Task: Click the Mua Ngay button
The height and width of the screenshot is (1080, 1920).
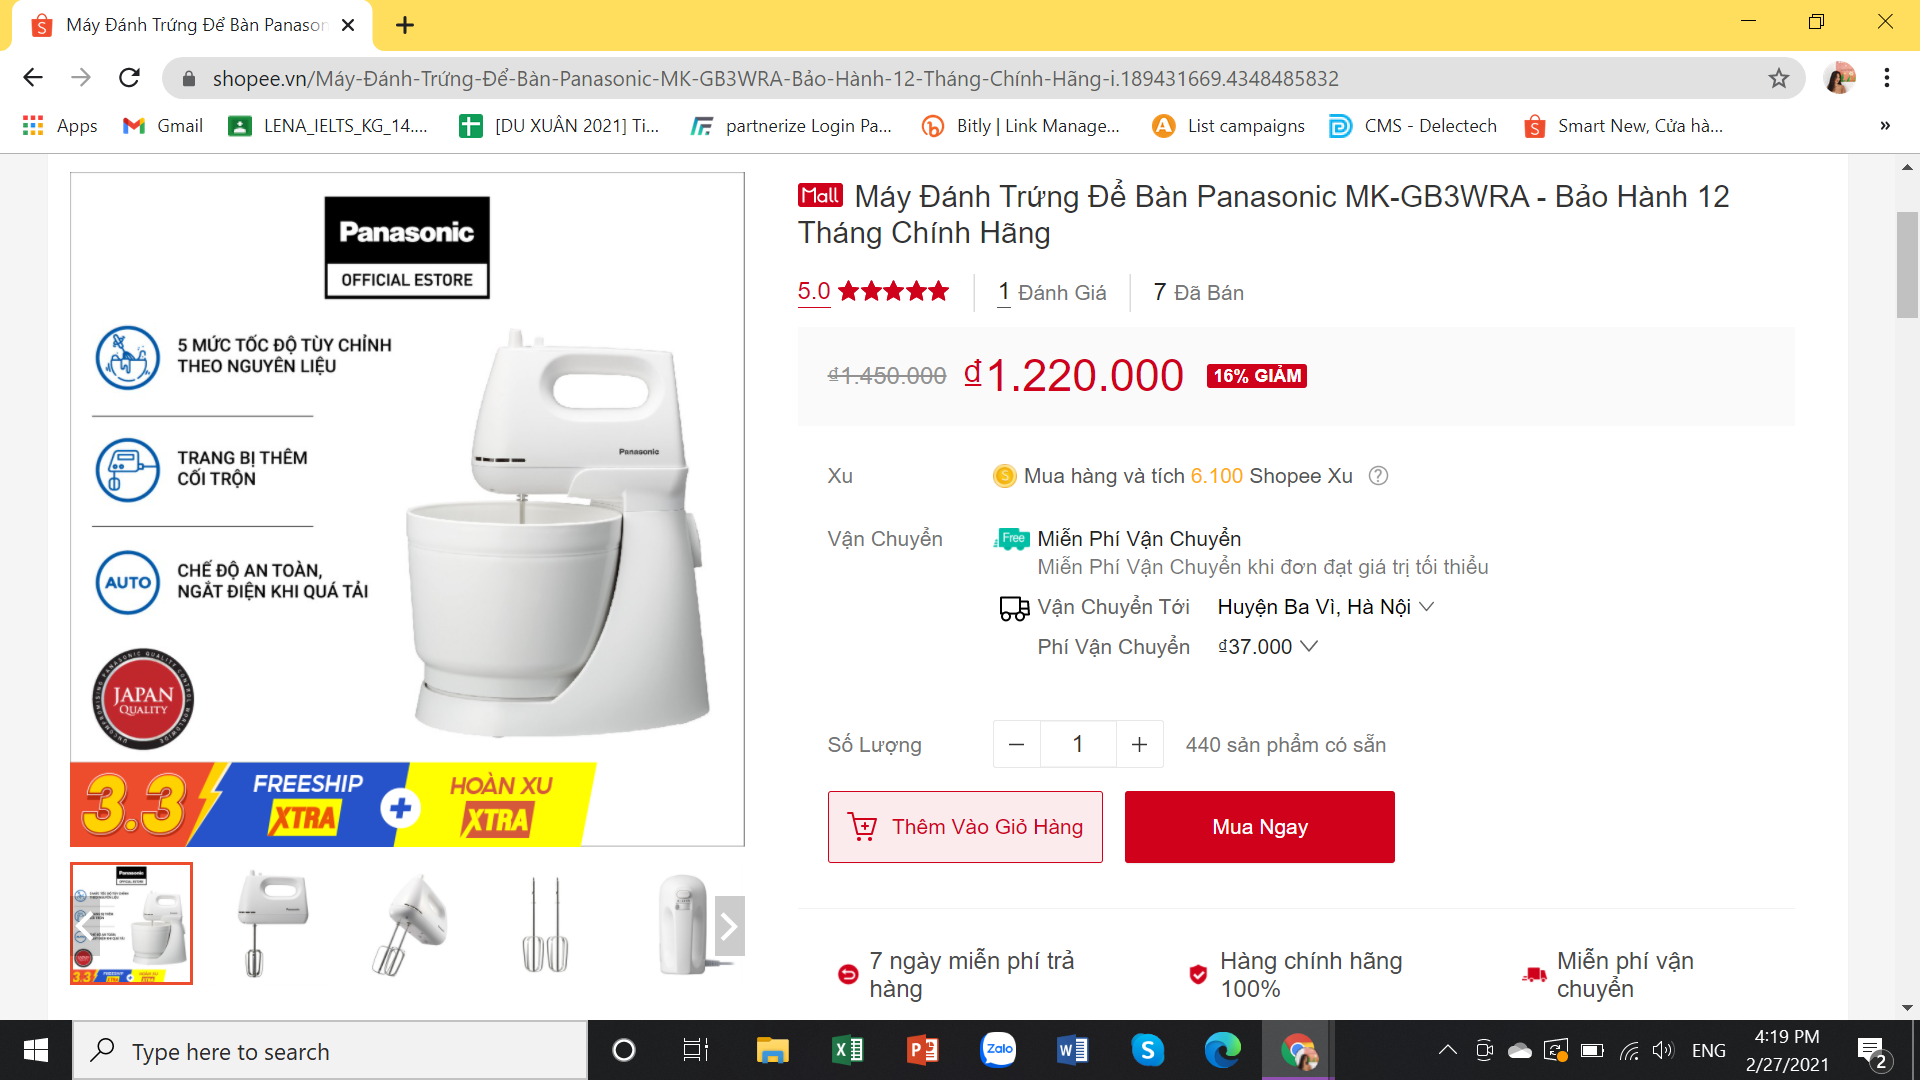Action: (x=1259, y=827)
